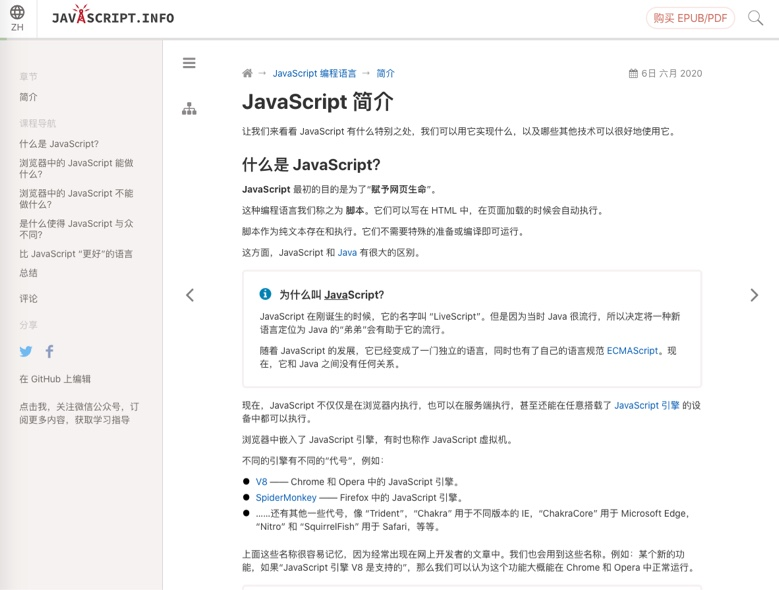Jump to 是什么使得 JavaScript 与众不同? section
Image resolution: width=779 pixels, height=590 pixels.
[x=76, y=229]
